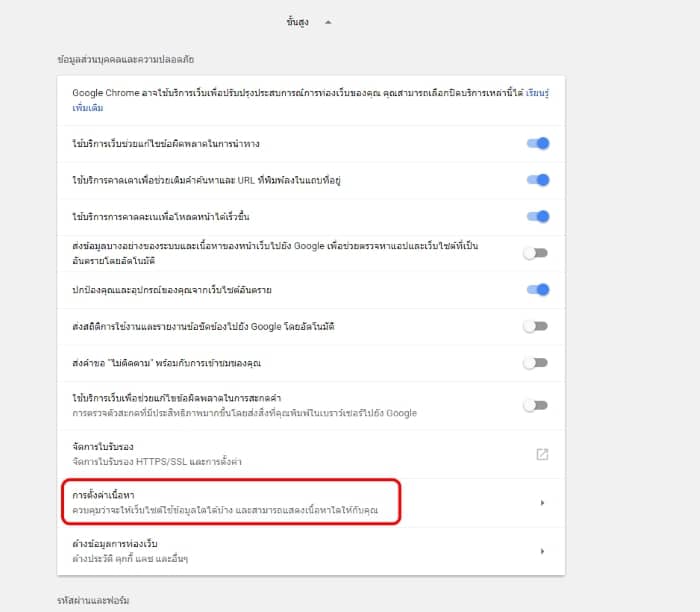Disable the page preload prediction toggle
The height and width of the screenshot is (612, 700).
[x=537, y=216]
